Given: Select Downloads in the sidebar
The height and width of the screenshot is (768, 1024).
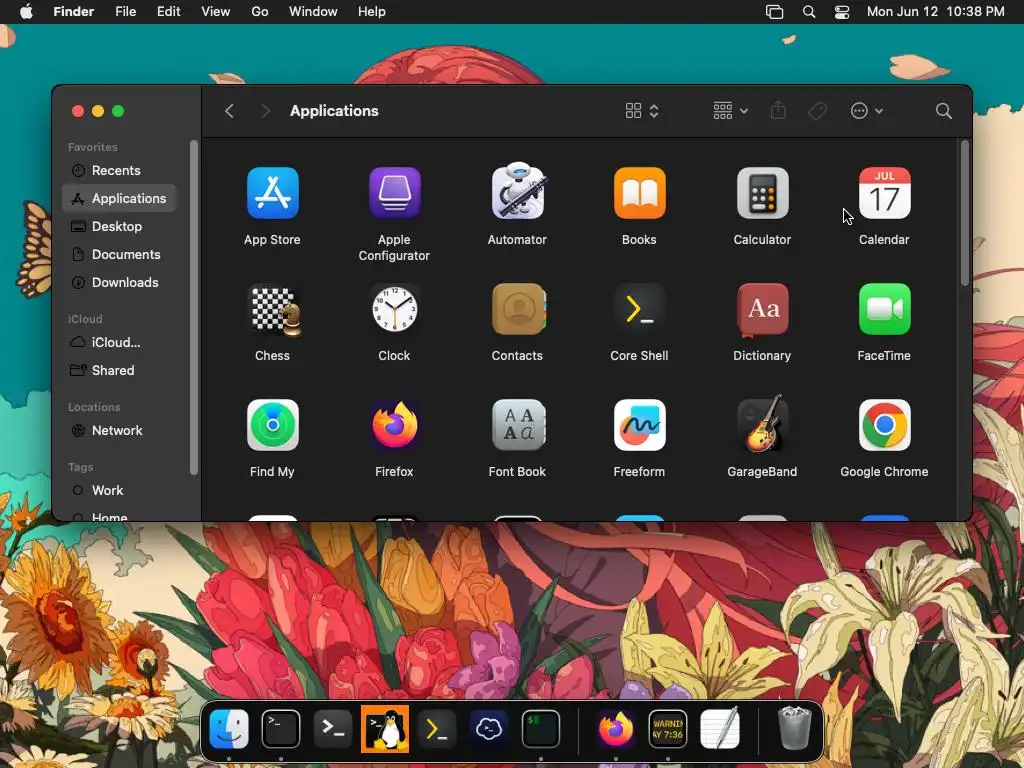Looking at the screenshot, I should (120, 283).
